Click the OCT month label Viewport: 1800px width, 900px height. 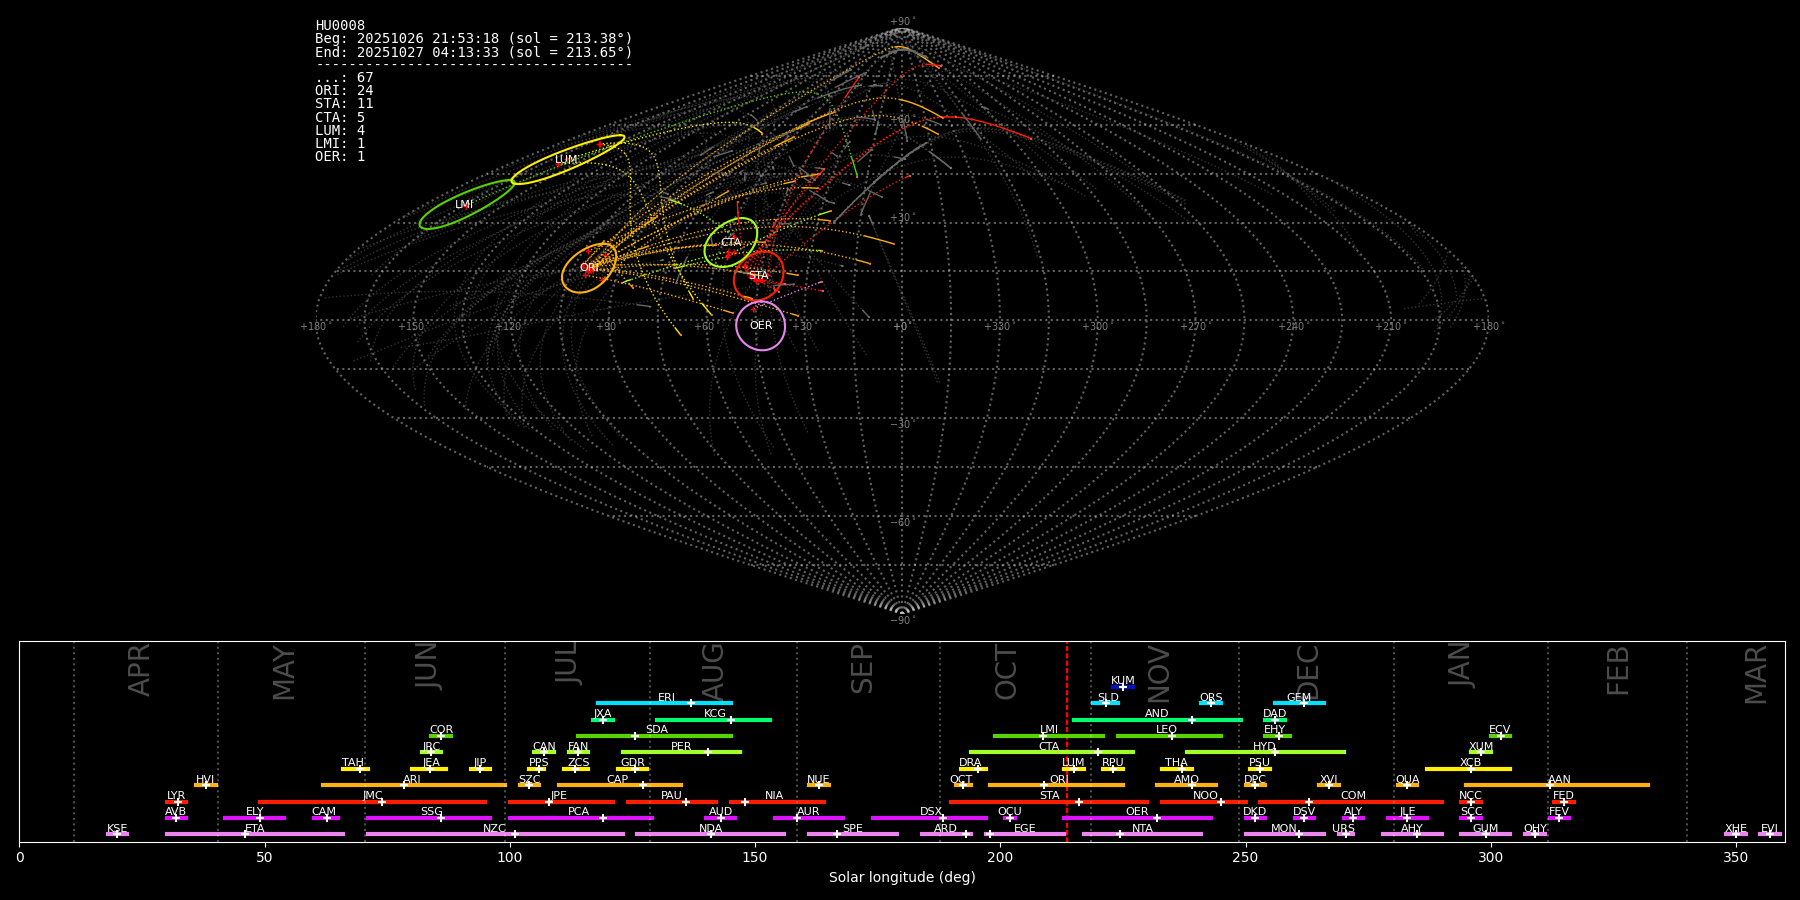click(1007, 672)
